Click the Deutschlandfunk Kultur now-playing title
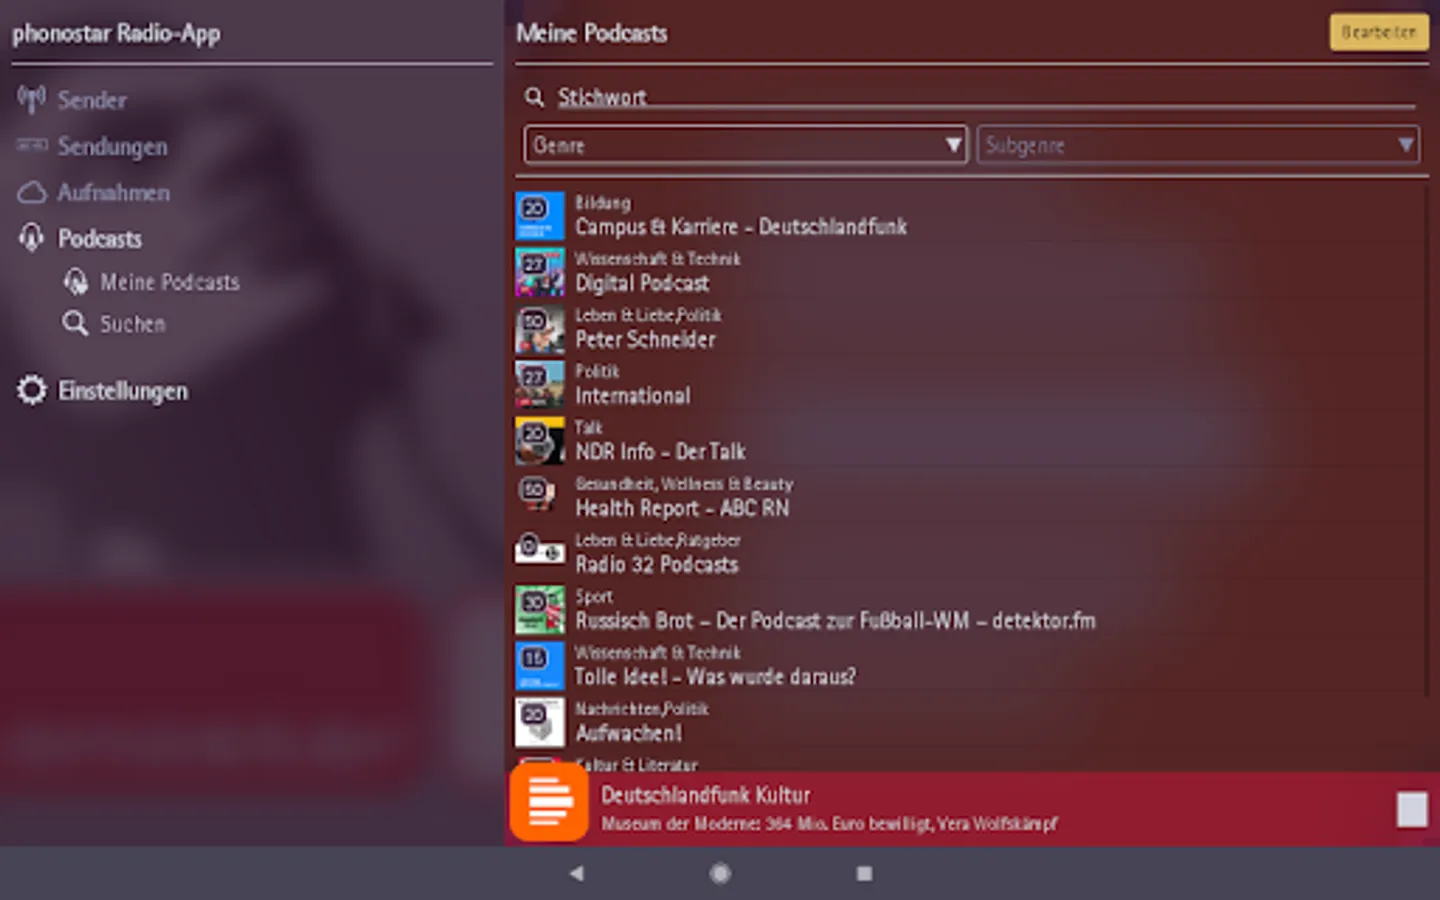This screenshot has width=1440, height=900. click(x=705, y=795)
